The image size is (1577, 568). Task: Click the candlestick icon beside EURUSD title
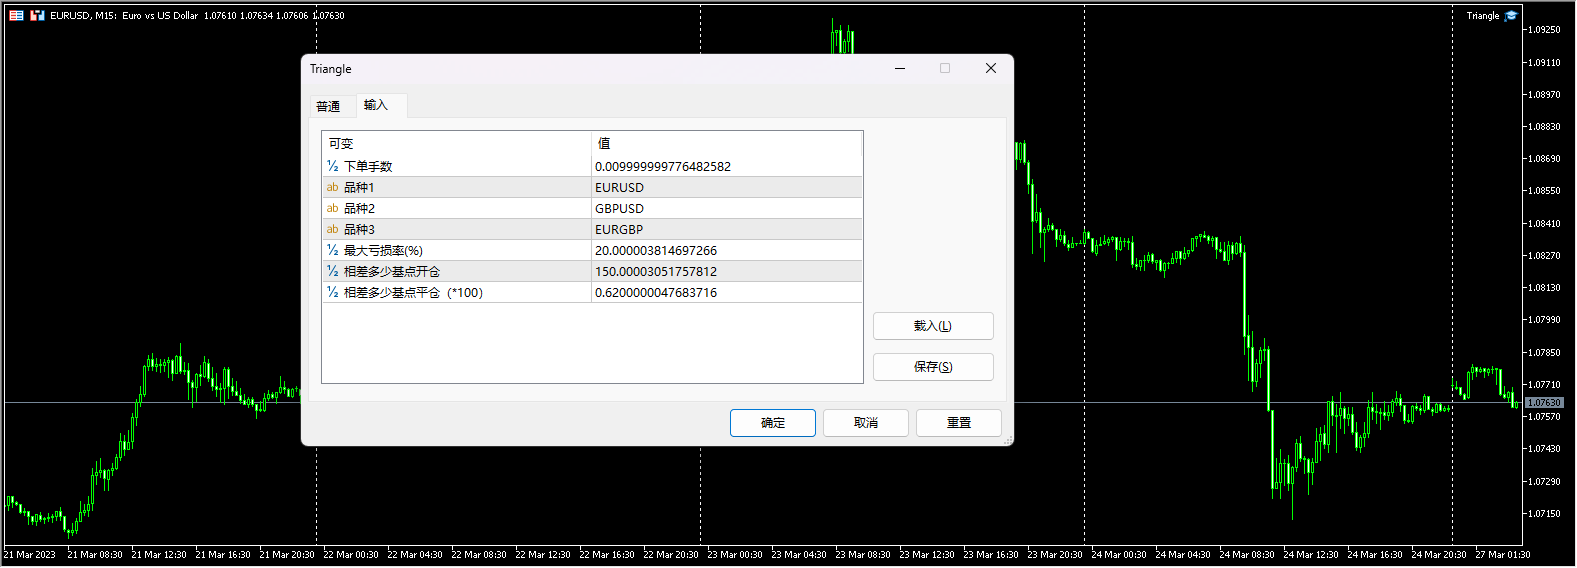37,15
